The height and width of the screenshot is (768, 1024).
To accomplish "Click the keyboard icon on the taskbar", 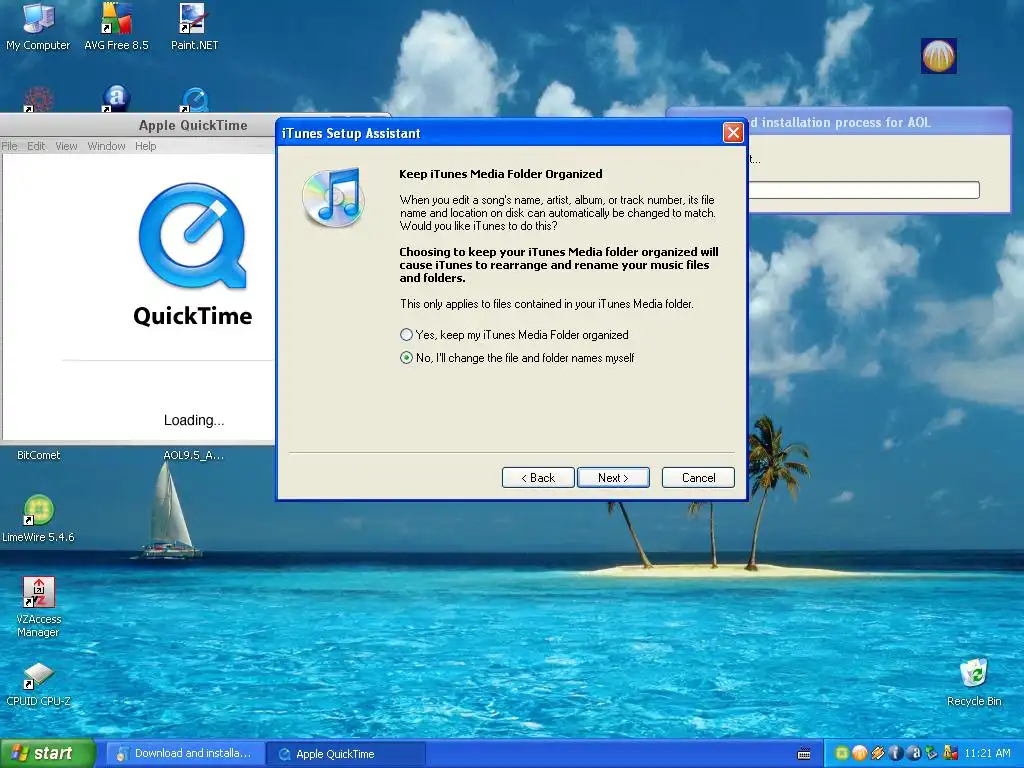I will point(805,754).
